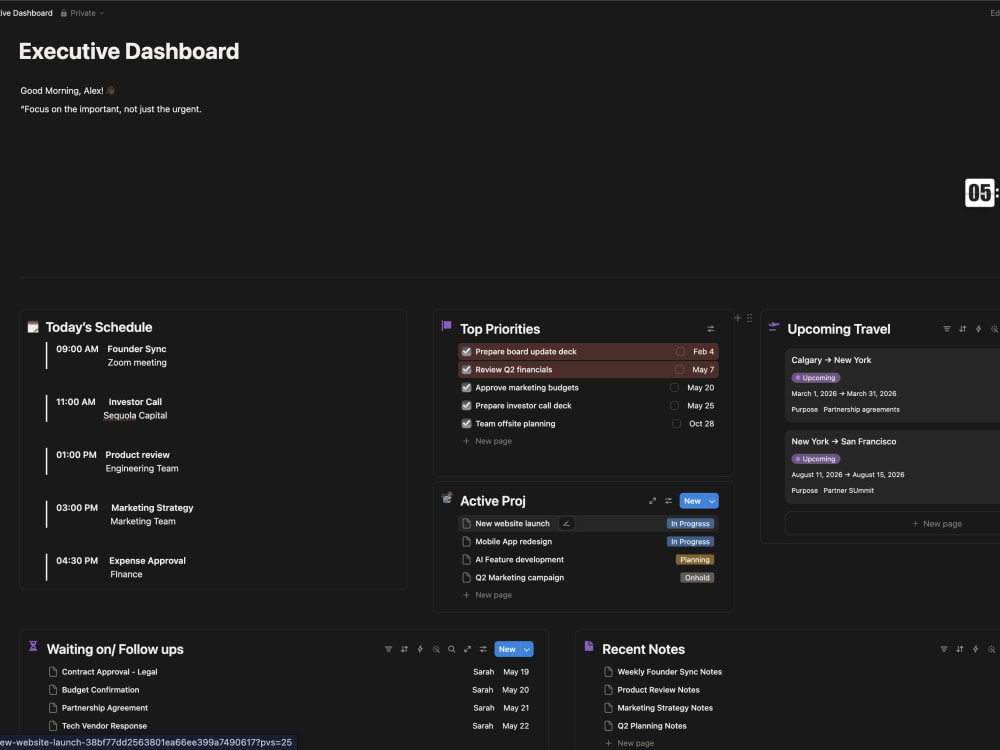Open Weekly Founder Sync Notes page
Screen dimensions: 1000x750
point(669,672)
